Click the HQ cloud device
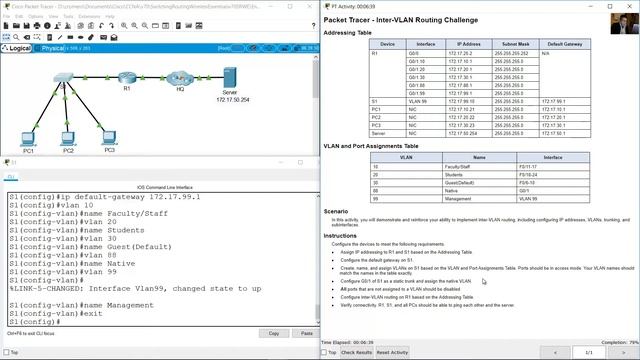 point(180,78)
